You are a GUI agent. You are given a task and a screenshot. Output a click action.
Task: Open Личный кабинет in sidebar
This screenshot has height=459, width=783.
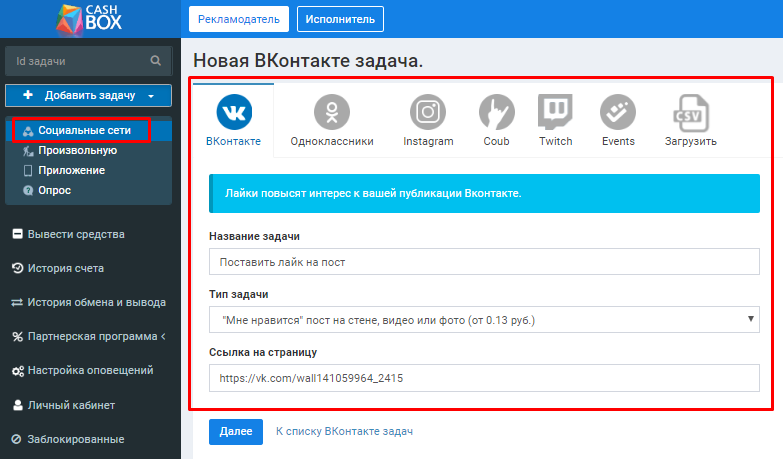tap(71, 405)
